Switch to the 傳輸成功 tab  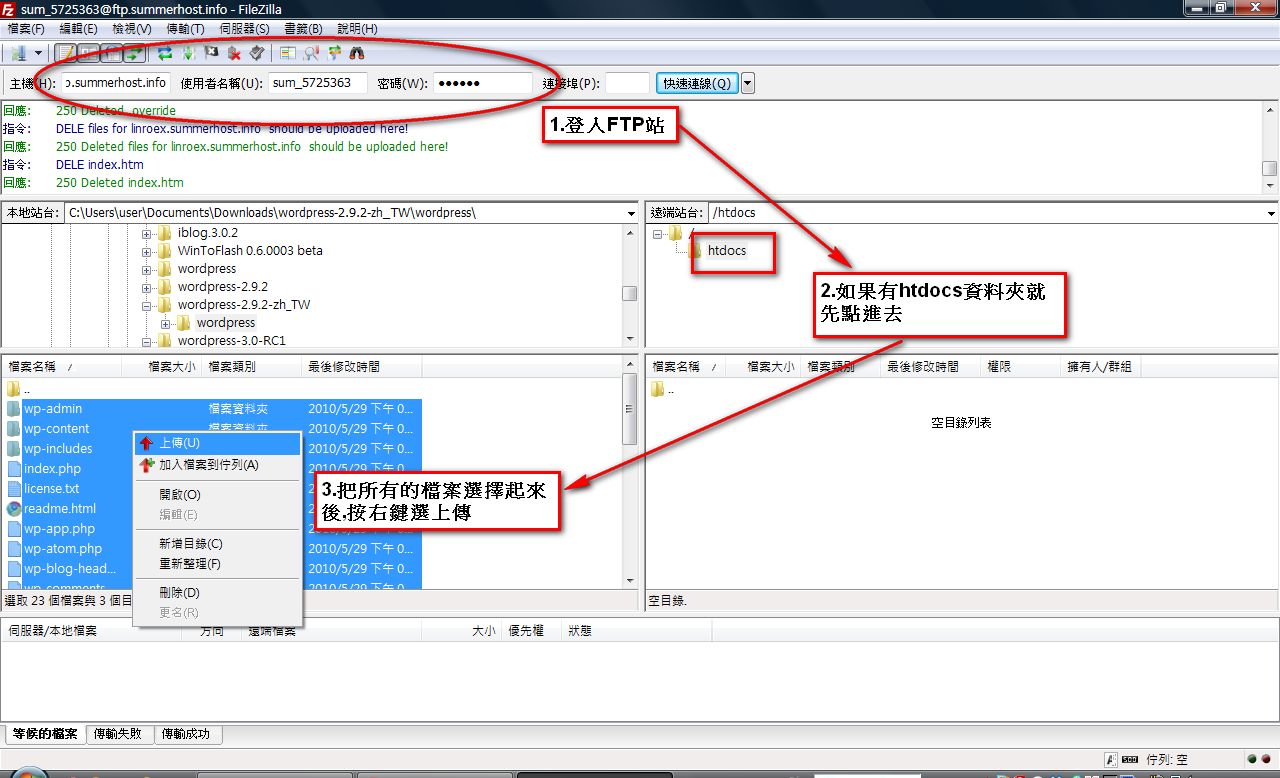tap(186, 734)
